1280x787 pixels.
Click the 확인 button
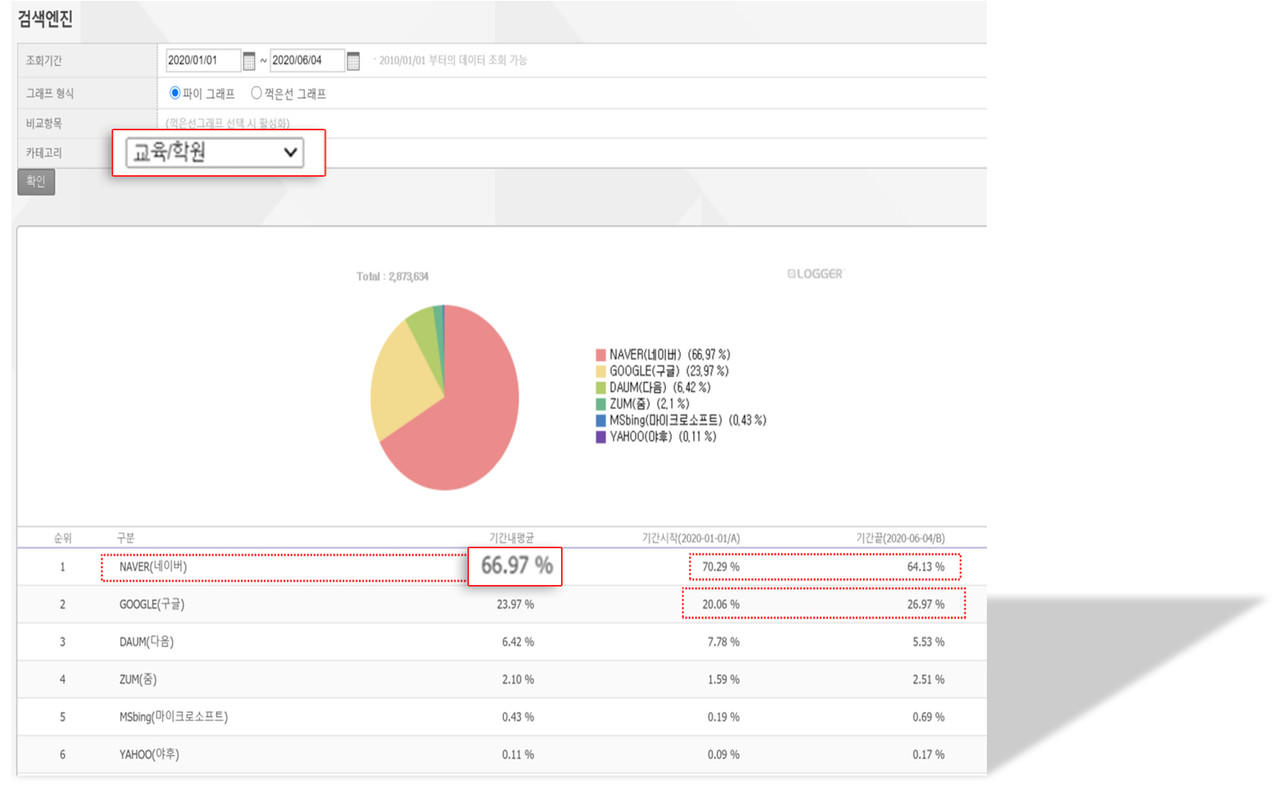[x=36, y=183]
